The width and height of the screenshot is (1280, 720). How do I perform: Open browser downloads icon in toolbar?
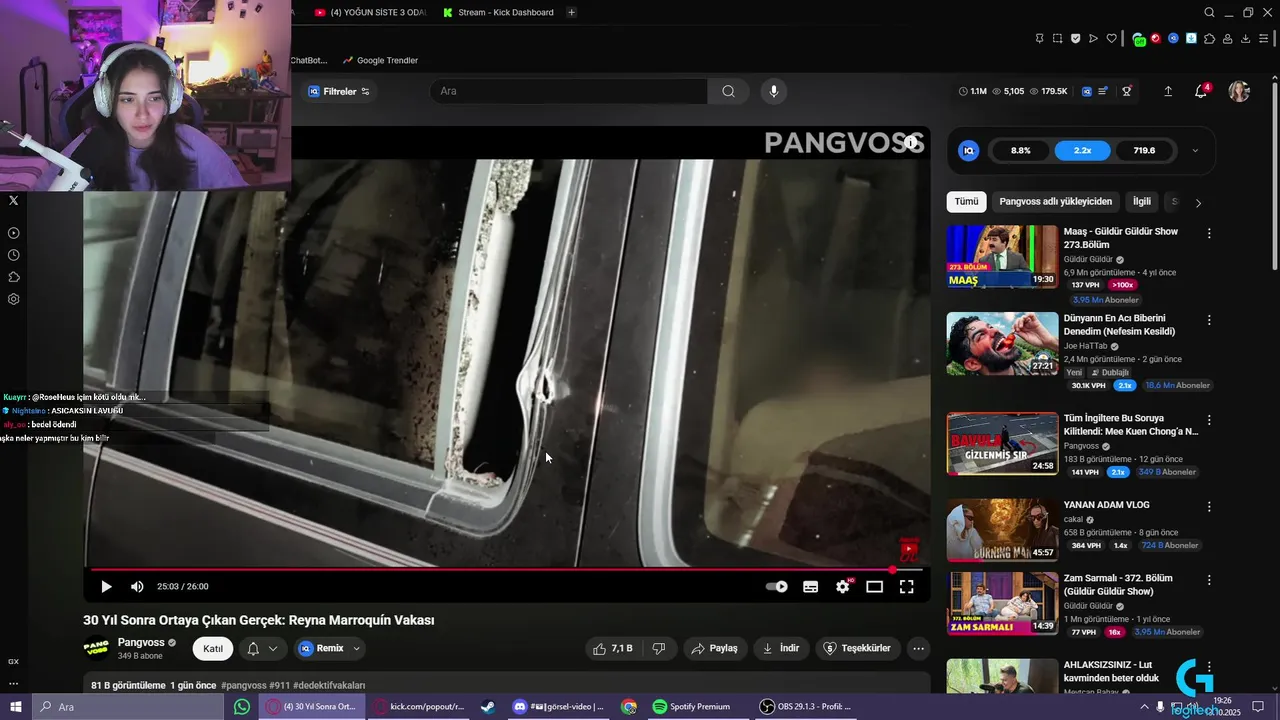[1245, 39]
